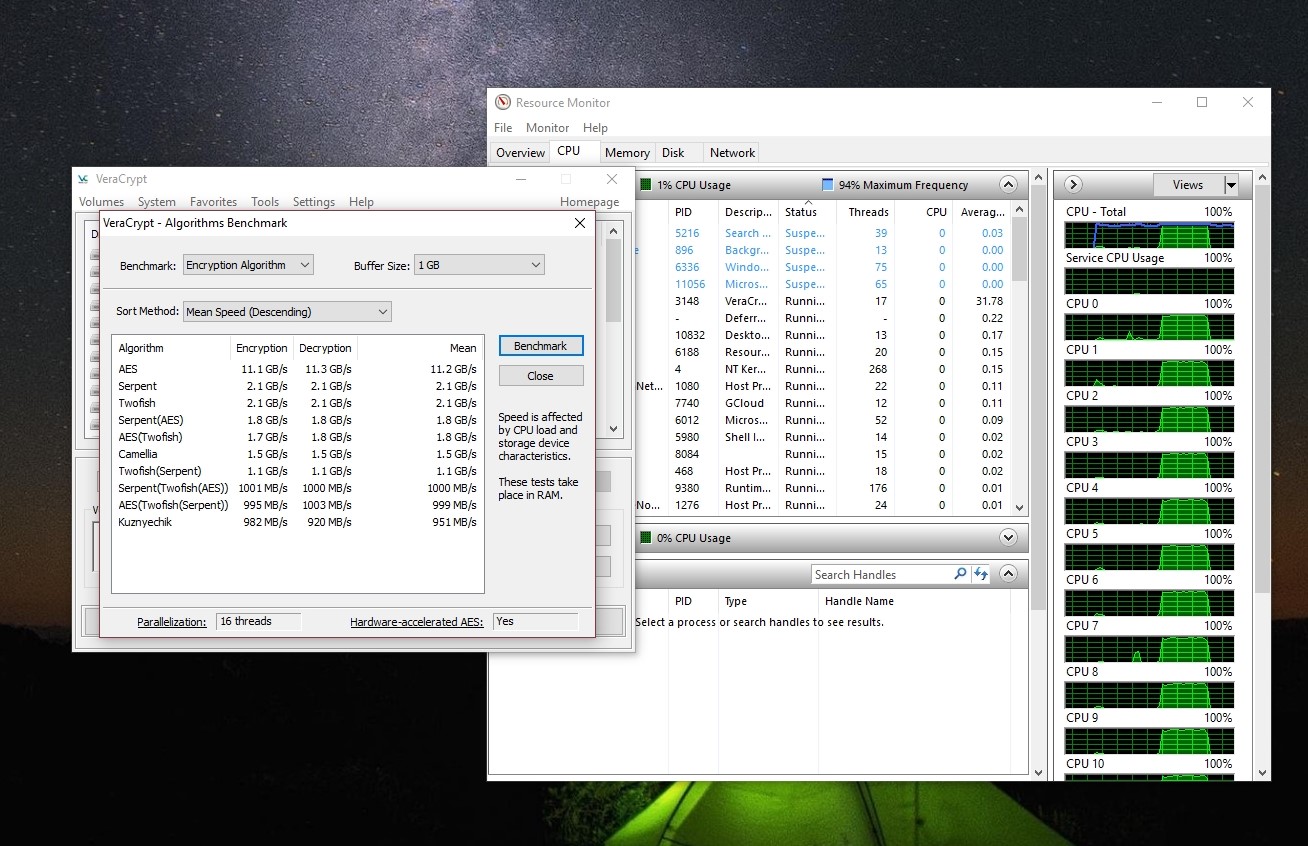Start the test with the Benchmark button
The width and height of the screenshot is (1308, 846).
click(x=540, y=346)
